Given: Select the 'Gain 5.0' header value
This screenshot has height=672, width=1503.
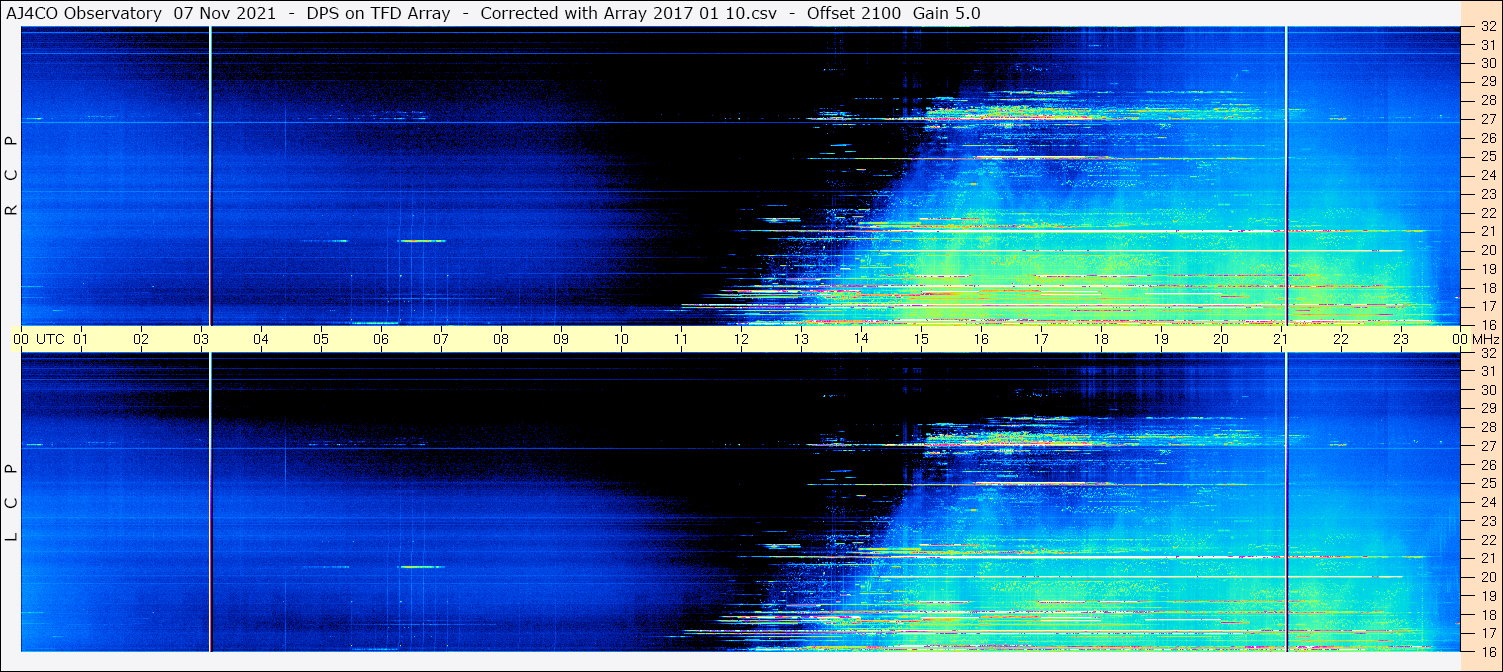Looking at the screenshot, I should point(947,13).
